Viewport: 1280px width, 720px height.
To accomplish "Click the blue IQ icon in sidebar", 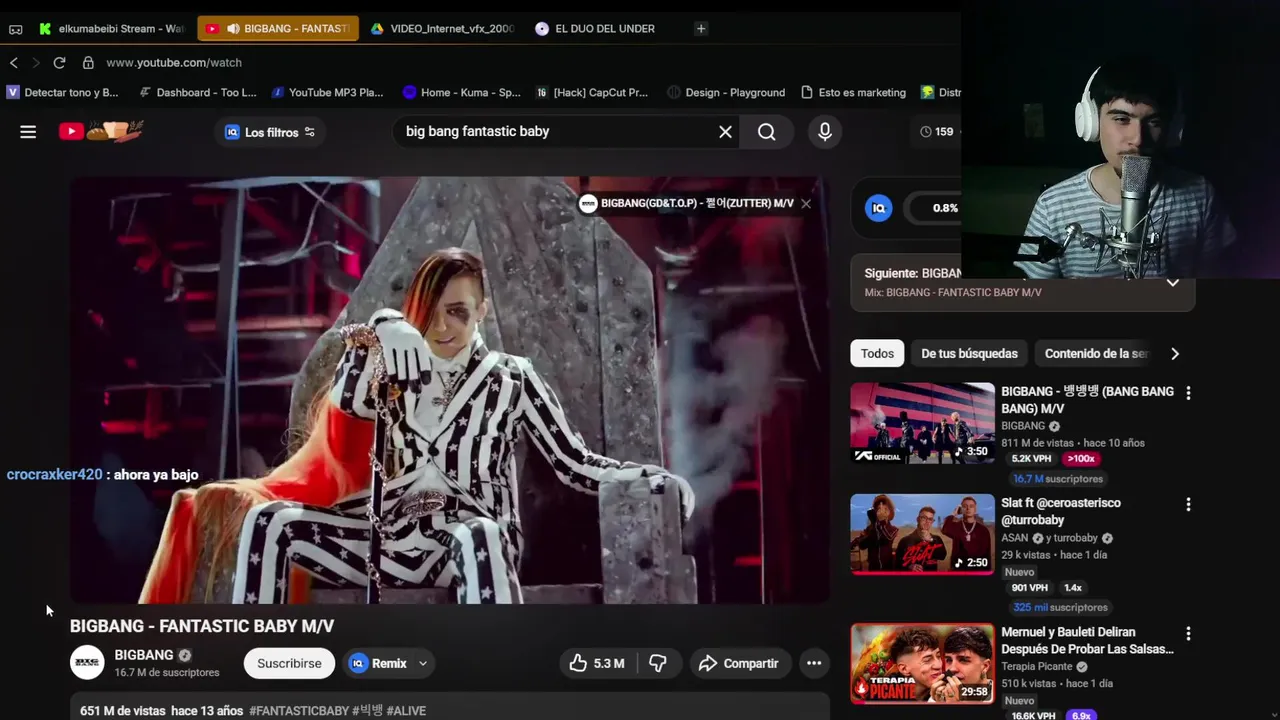I will [879, 208].
